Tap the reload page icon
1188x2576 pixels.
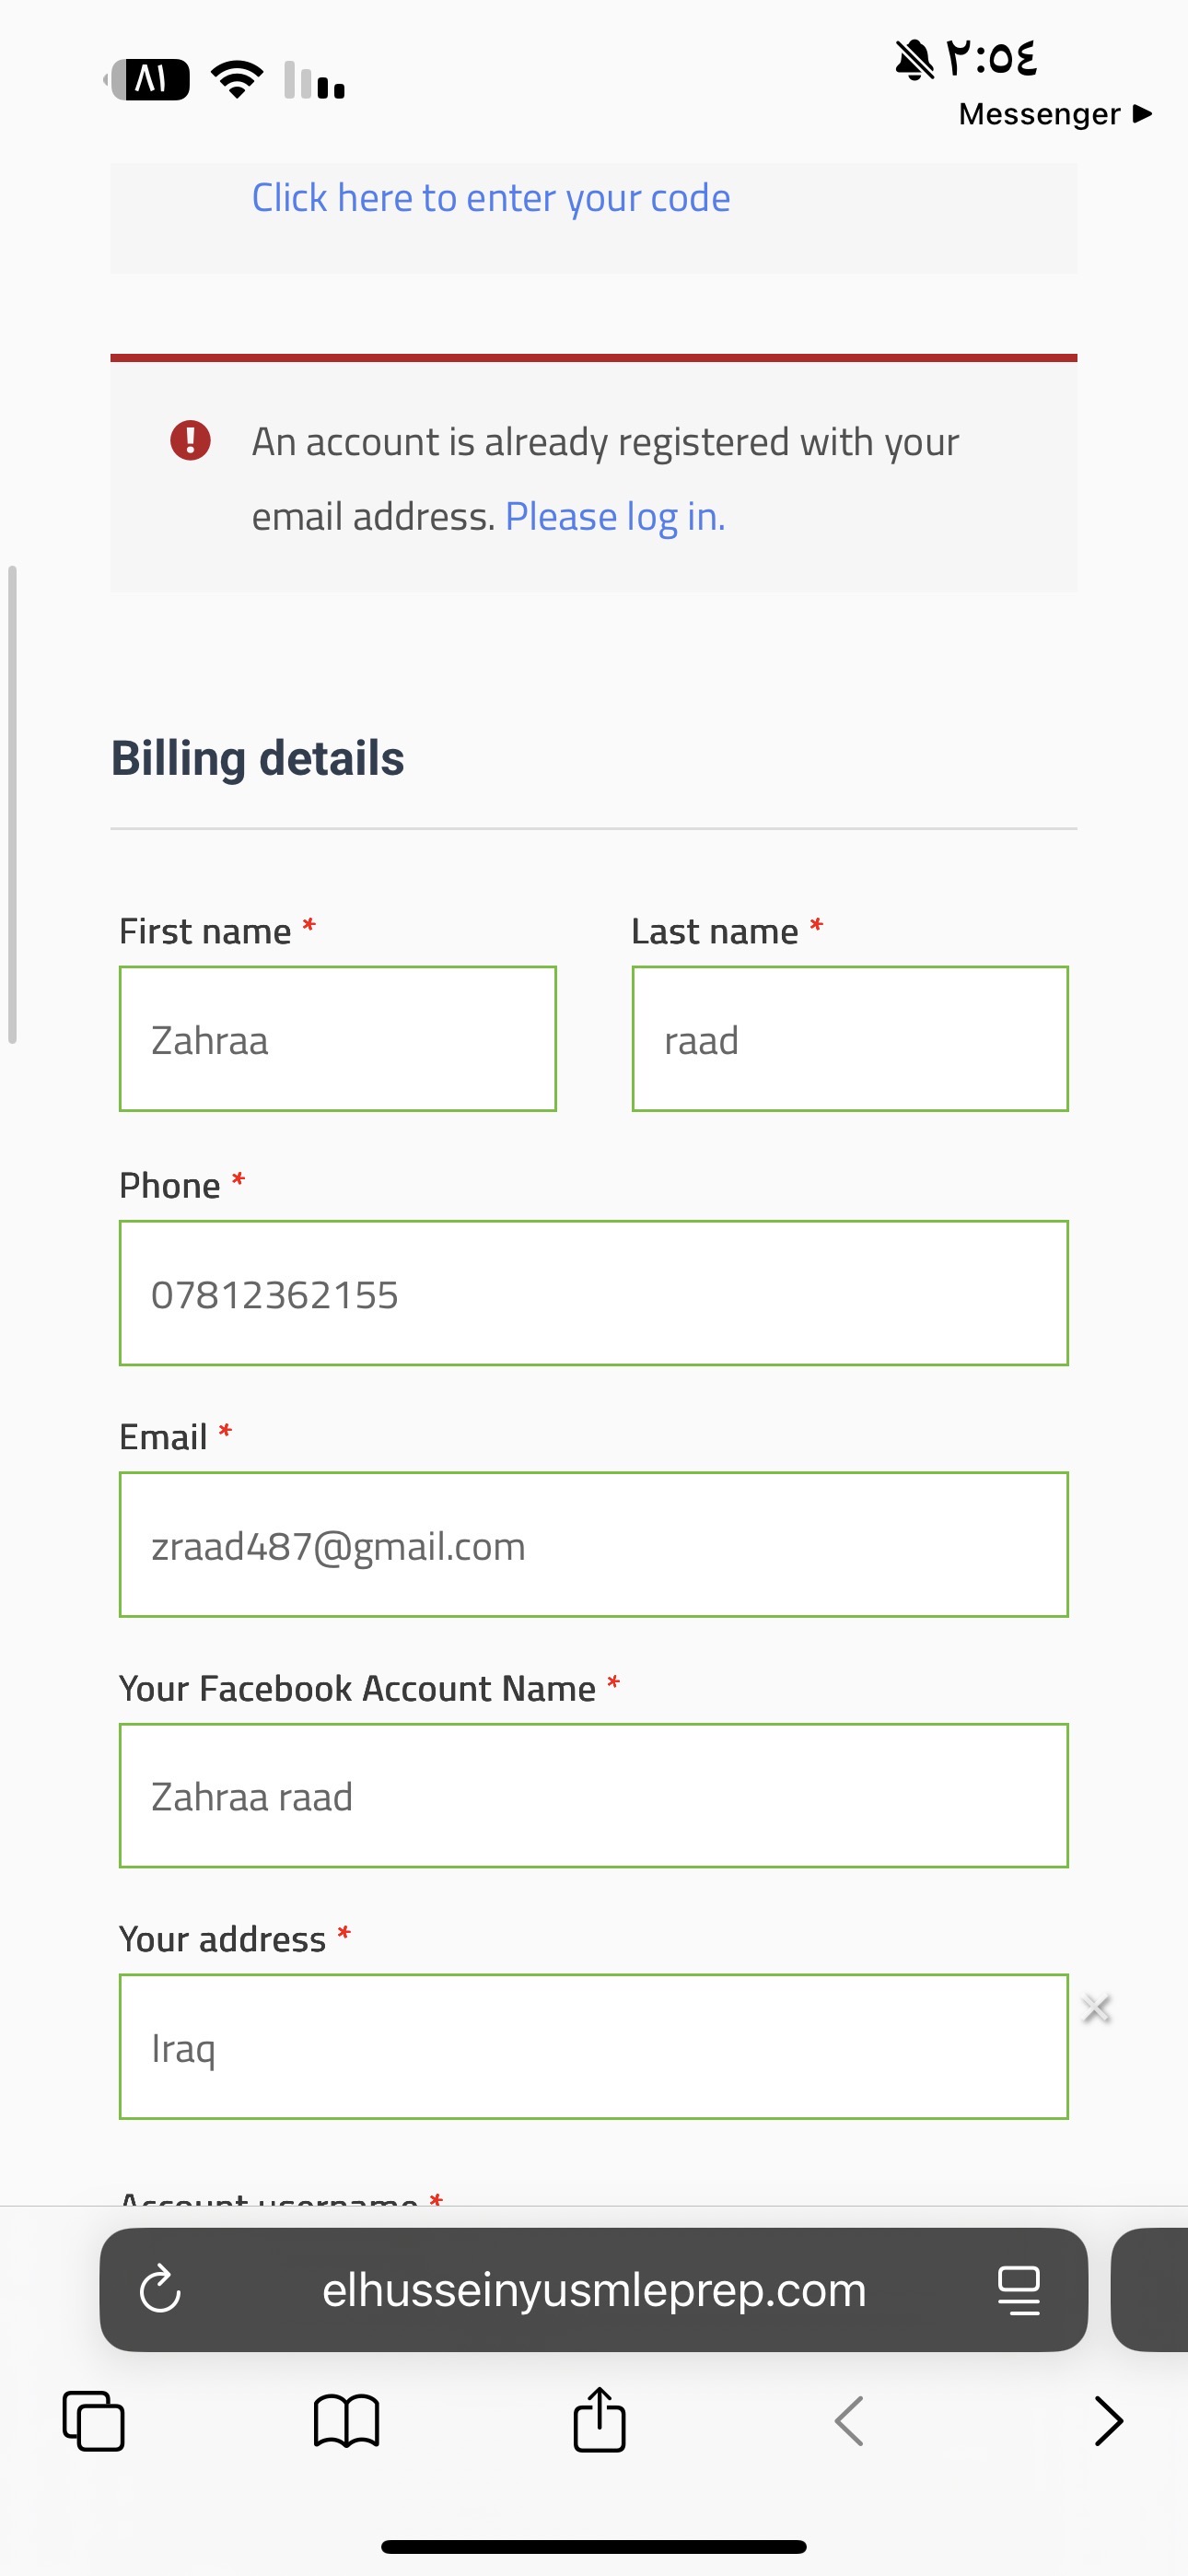point(160,2290)
